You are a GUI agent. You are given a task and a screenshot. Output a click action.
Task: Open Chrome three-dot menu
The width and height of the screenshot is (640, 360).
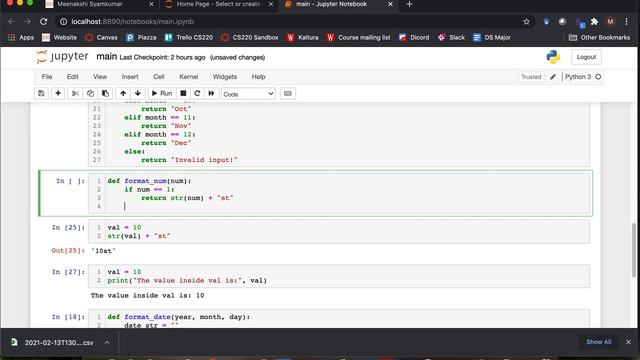pyautogui.click(x=626, y=22)
